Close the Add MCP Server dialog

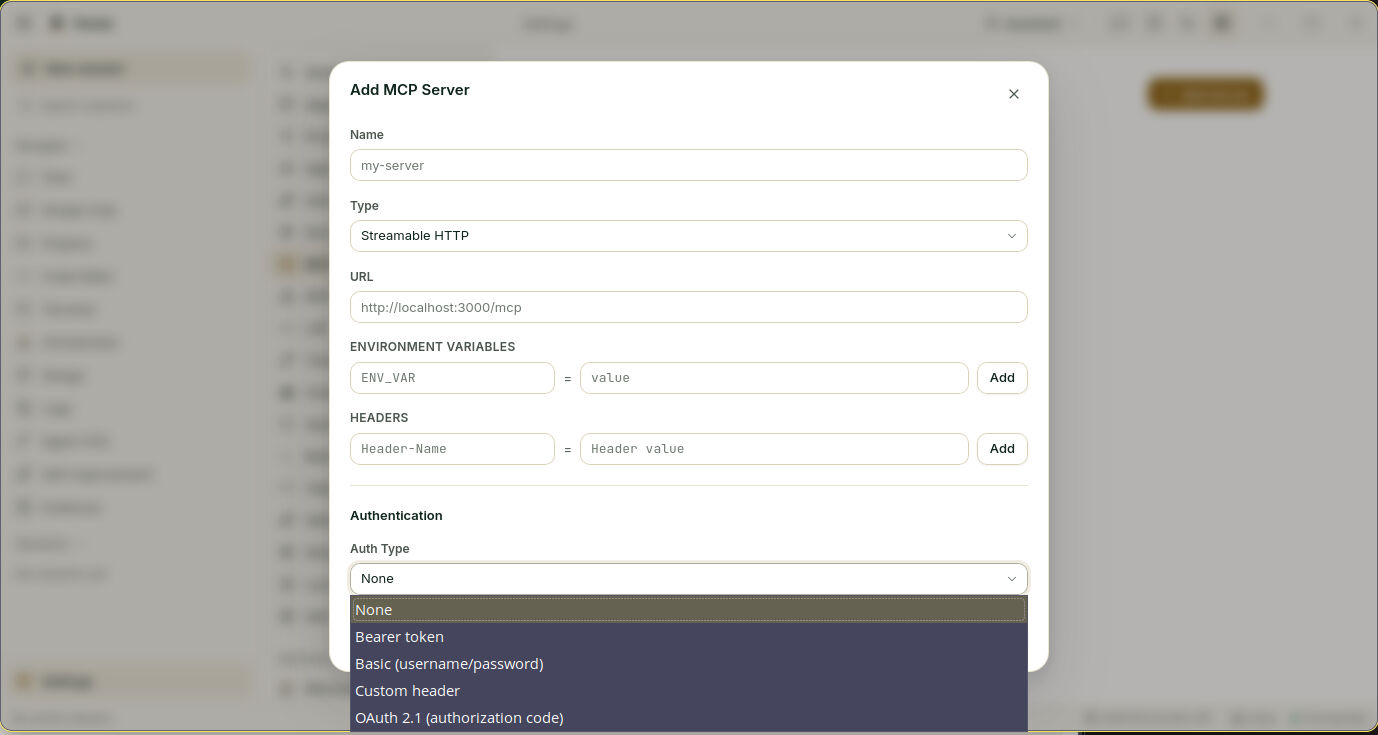point(1013,94)
